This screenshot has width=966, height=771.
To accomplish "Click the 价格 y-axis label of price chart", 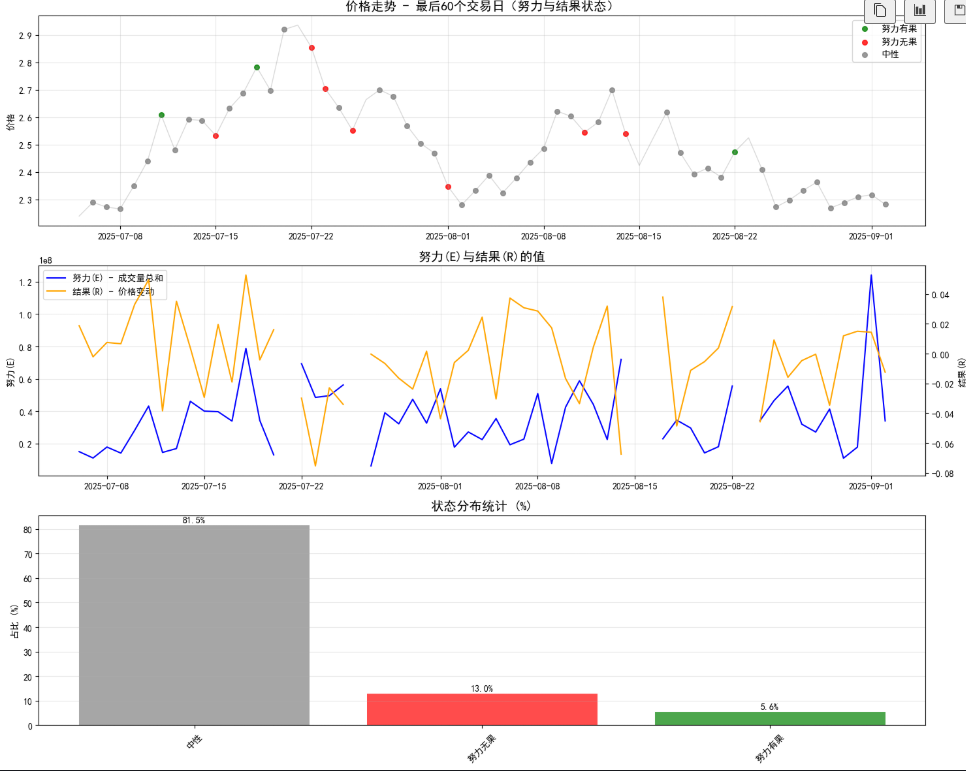I will pyautogui.click(x=10, y=122).
